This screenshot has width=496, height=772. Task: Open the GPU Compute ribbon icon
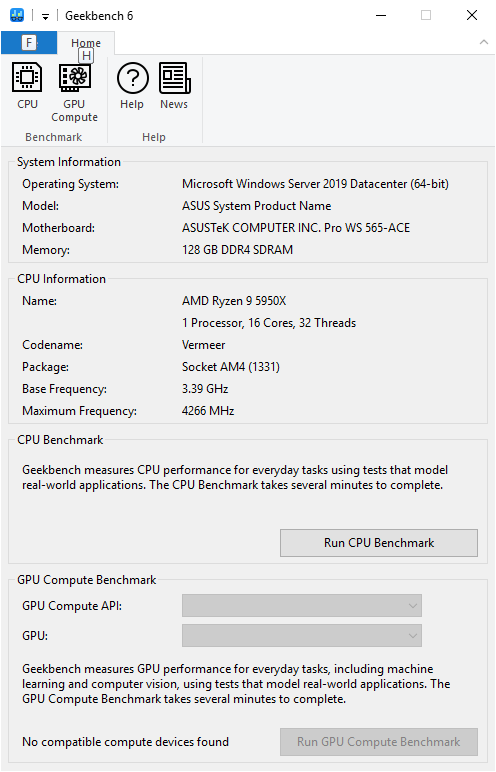(x=74, y=92)
